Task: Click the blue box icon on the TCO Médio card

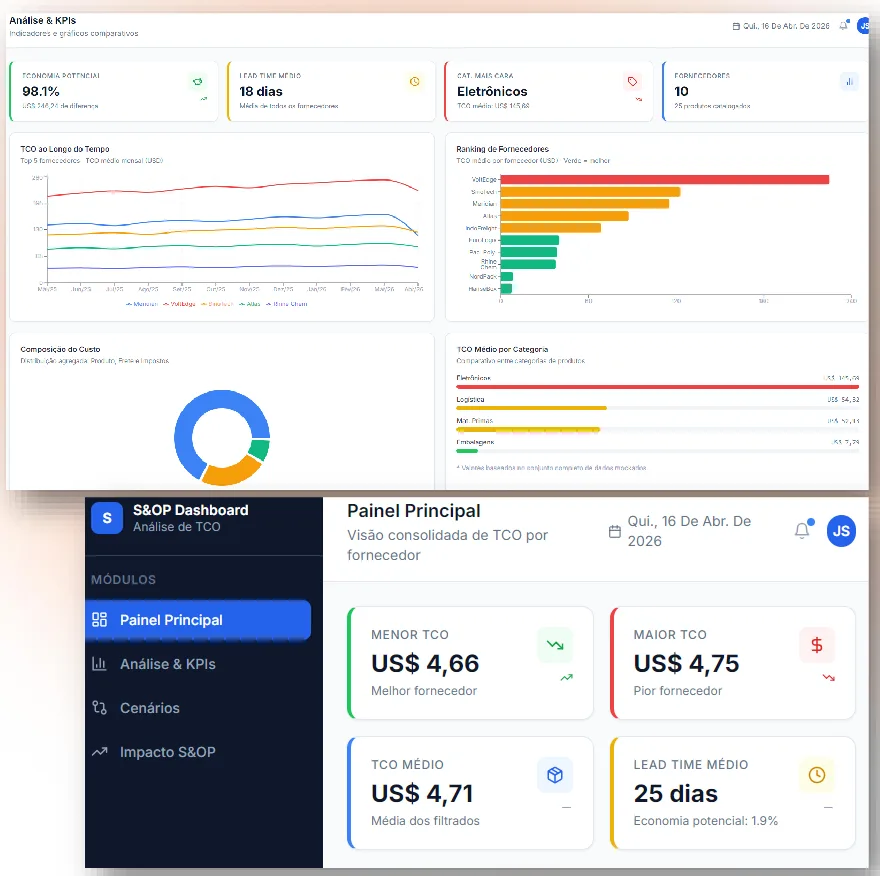Action: (x=555, y=775)
